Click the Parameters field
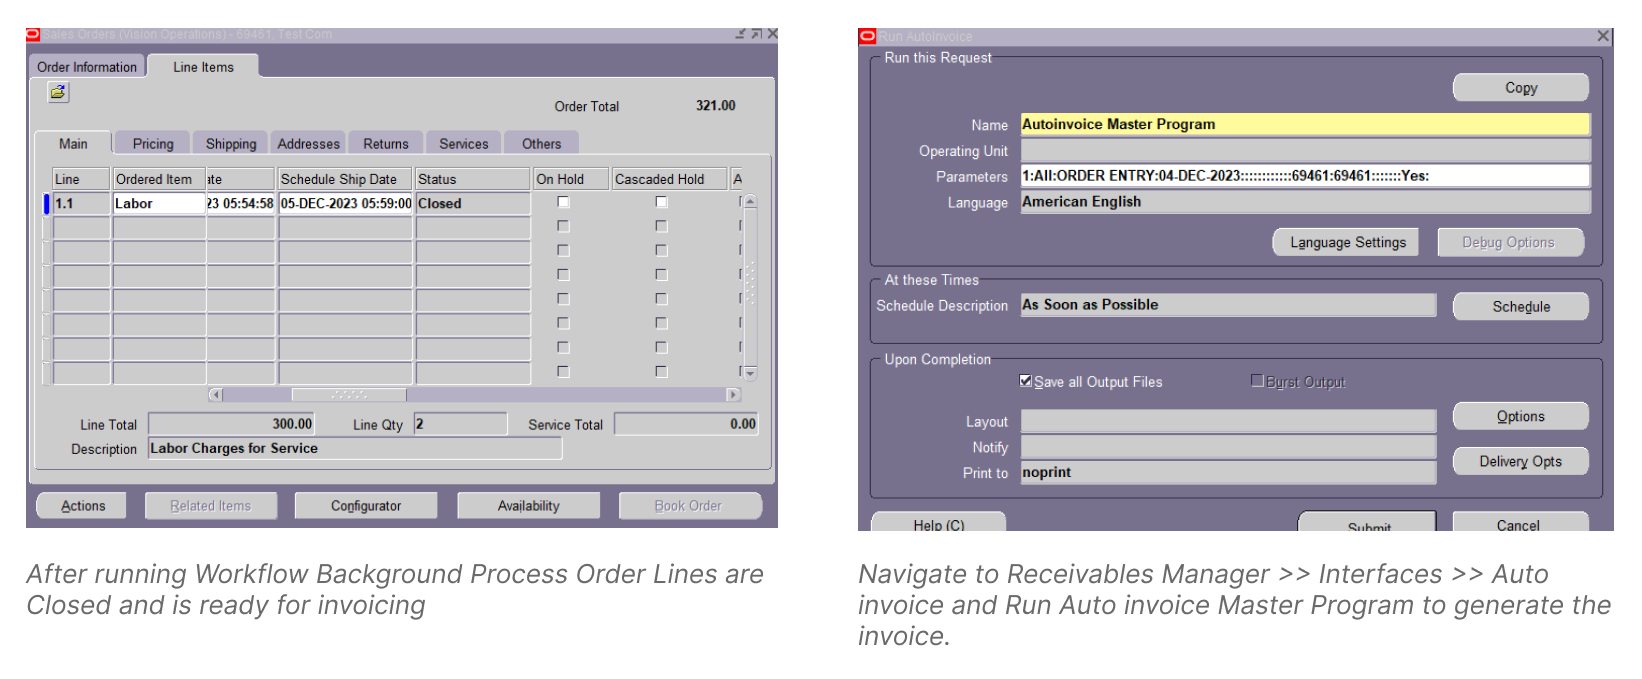 (x=1305, y=176)
